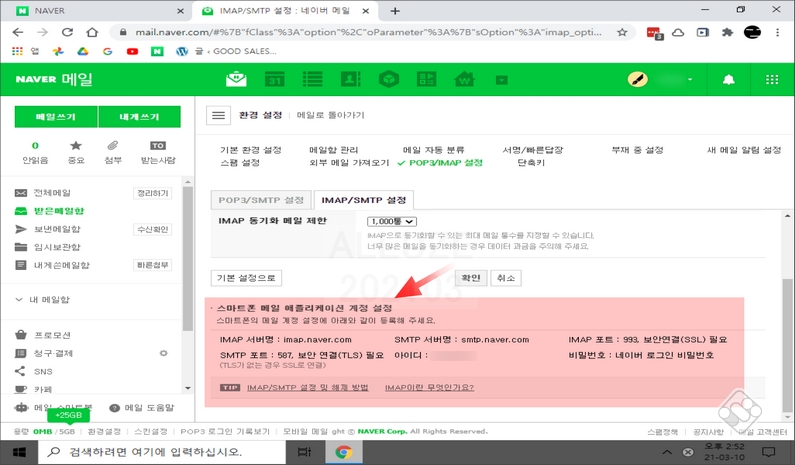
Task: Click 수신확인 button next to 보낸메일함
Action: pos(153,229)
